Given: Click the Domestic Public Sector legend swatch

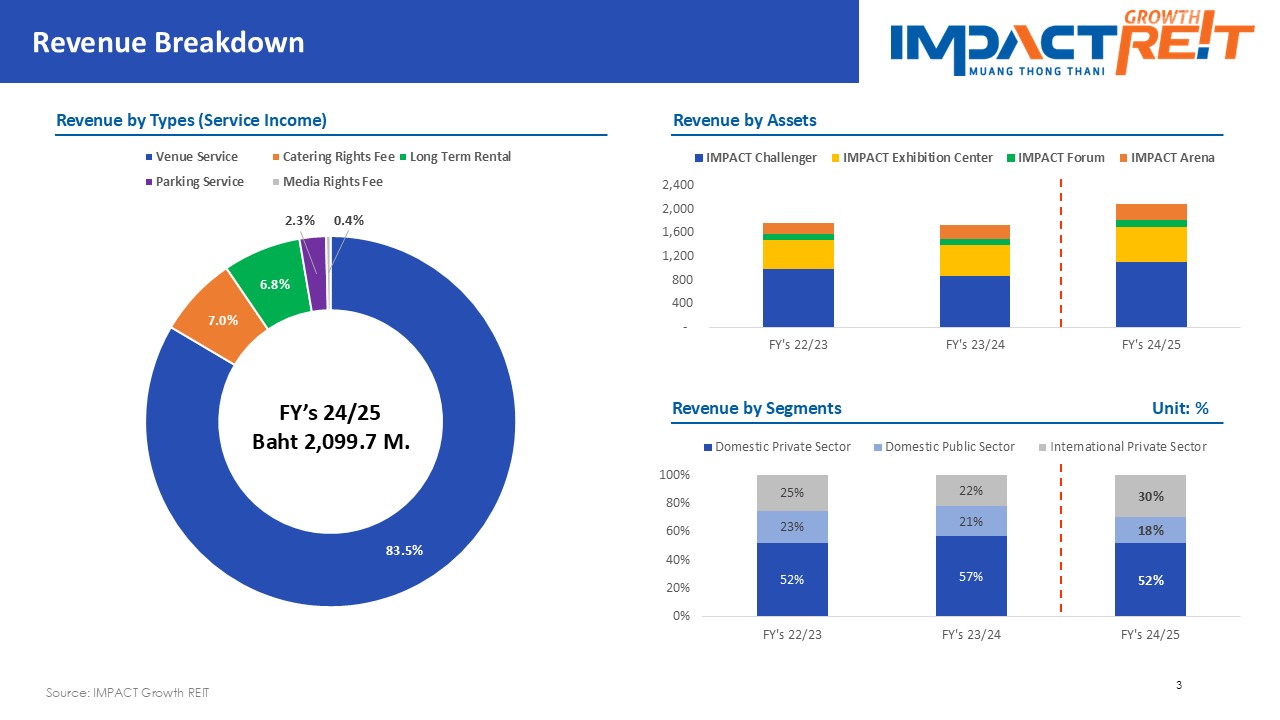Looking at the screenshot, I should coord(878,447).
